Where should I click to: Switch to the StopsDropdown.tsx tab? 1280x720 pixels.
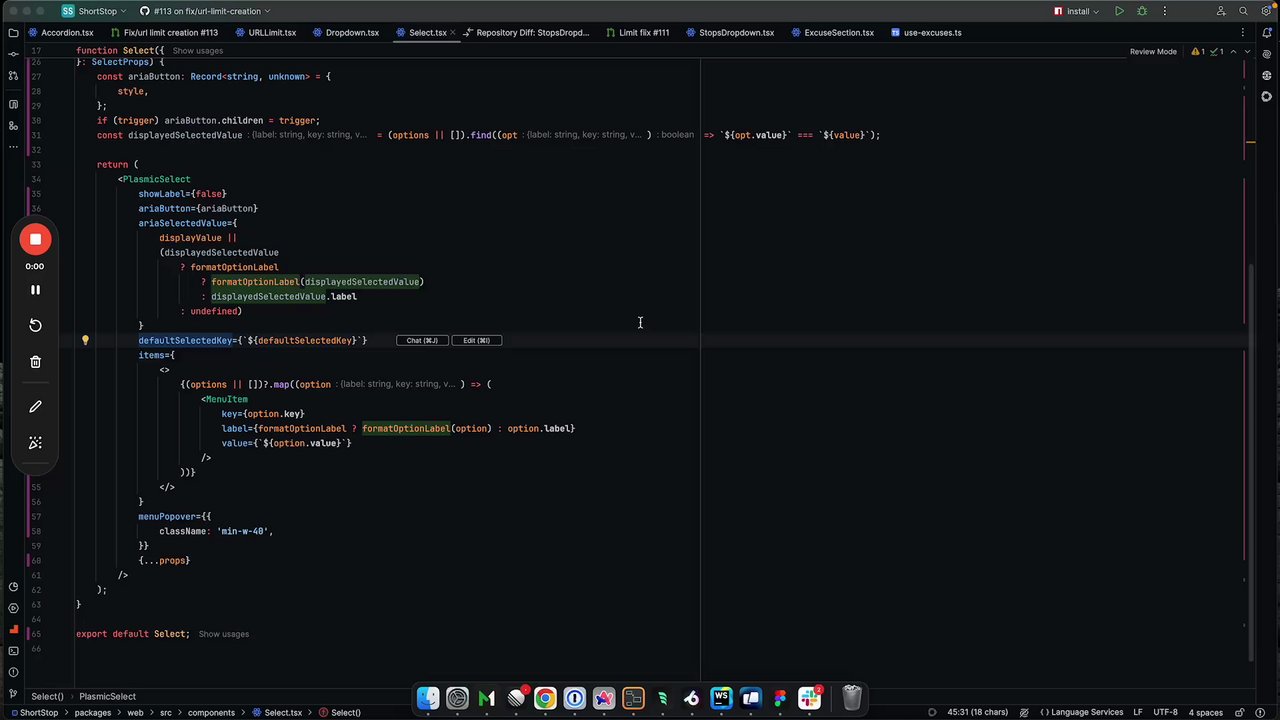[730, 32]
